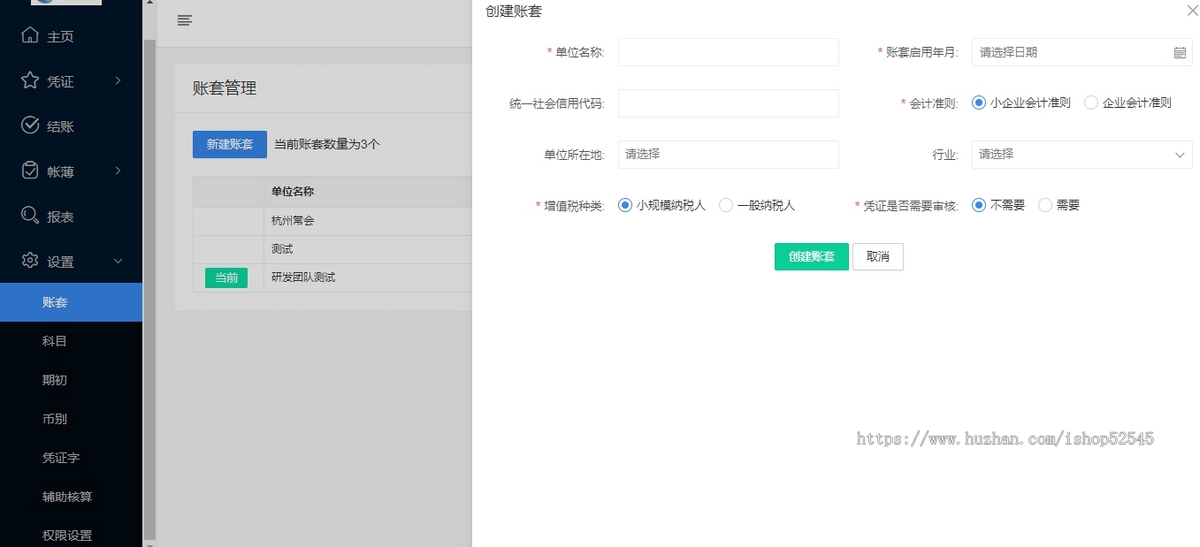
Task: Click the 当前账套数量为3个 text
Action: point(327,144)
